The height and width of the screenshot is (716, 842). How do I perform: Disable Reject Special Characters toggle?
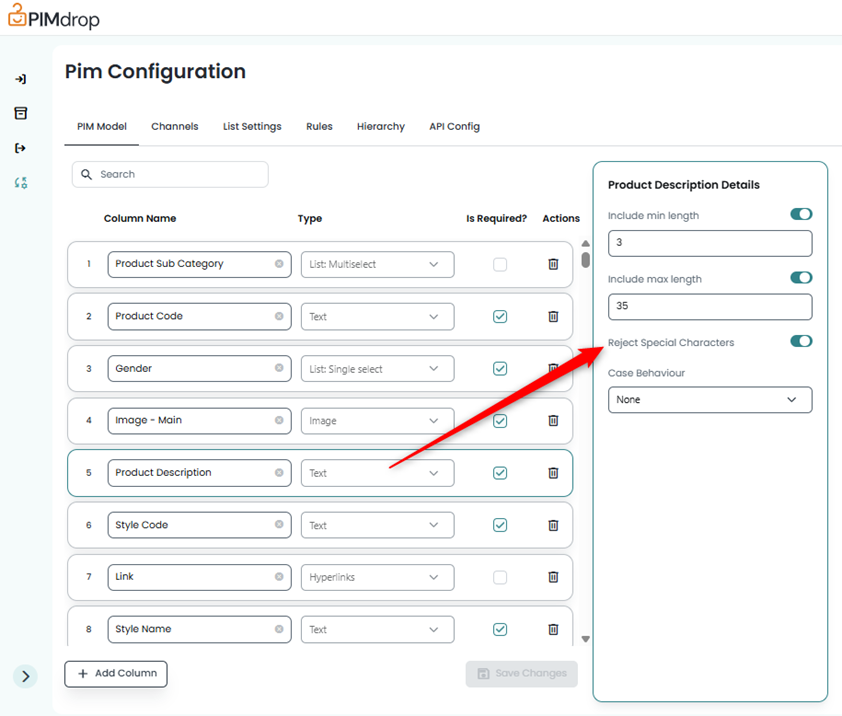800,341
